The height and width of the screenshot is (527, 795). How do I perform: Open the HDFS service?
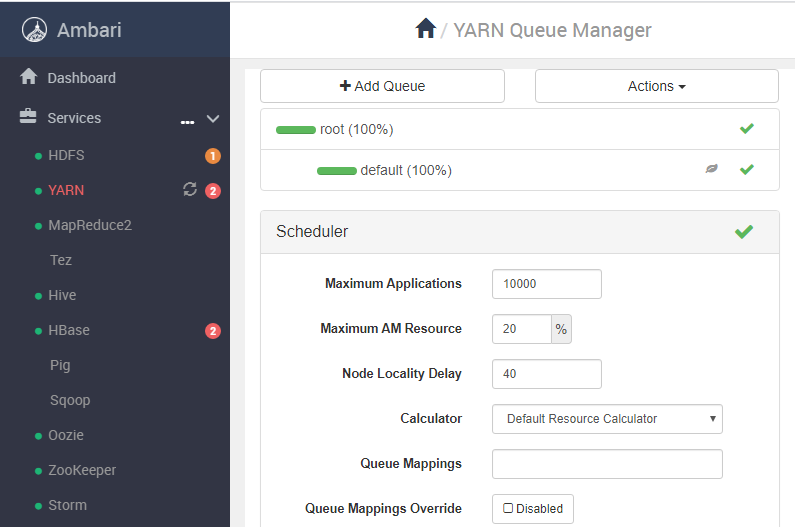[x=66, y=155]
